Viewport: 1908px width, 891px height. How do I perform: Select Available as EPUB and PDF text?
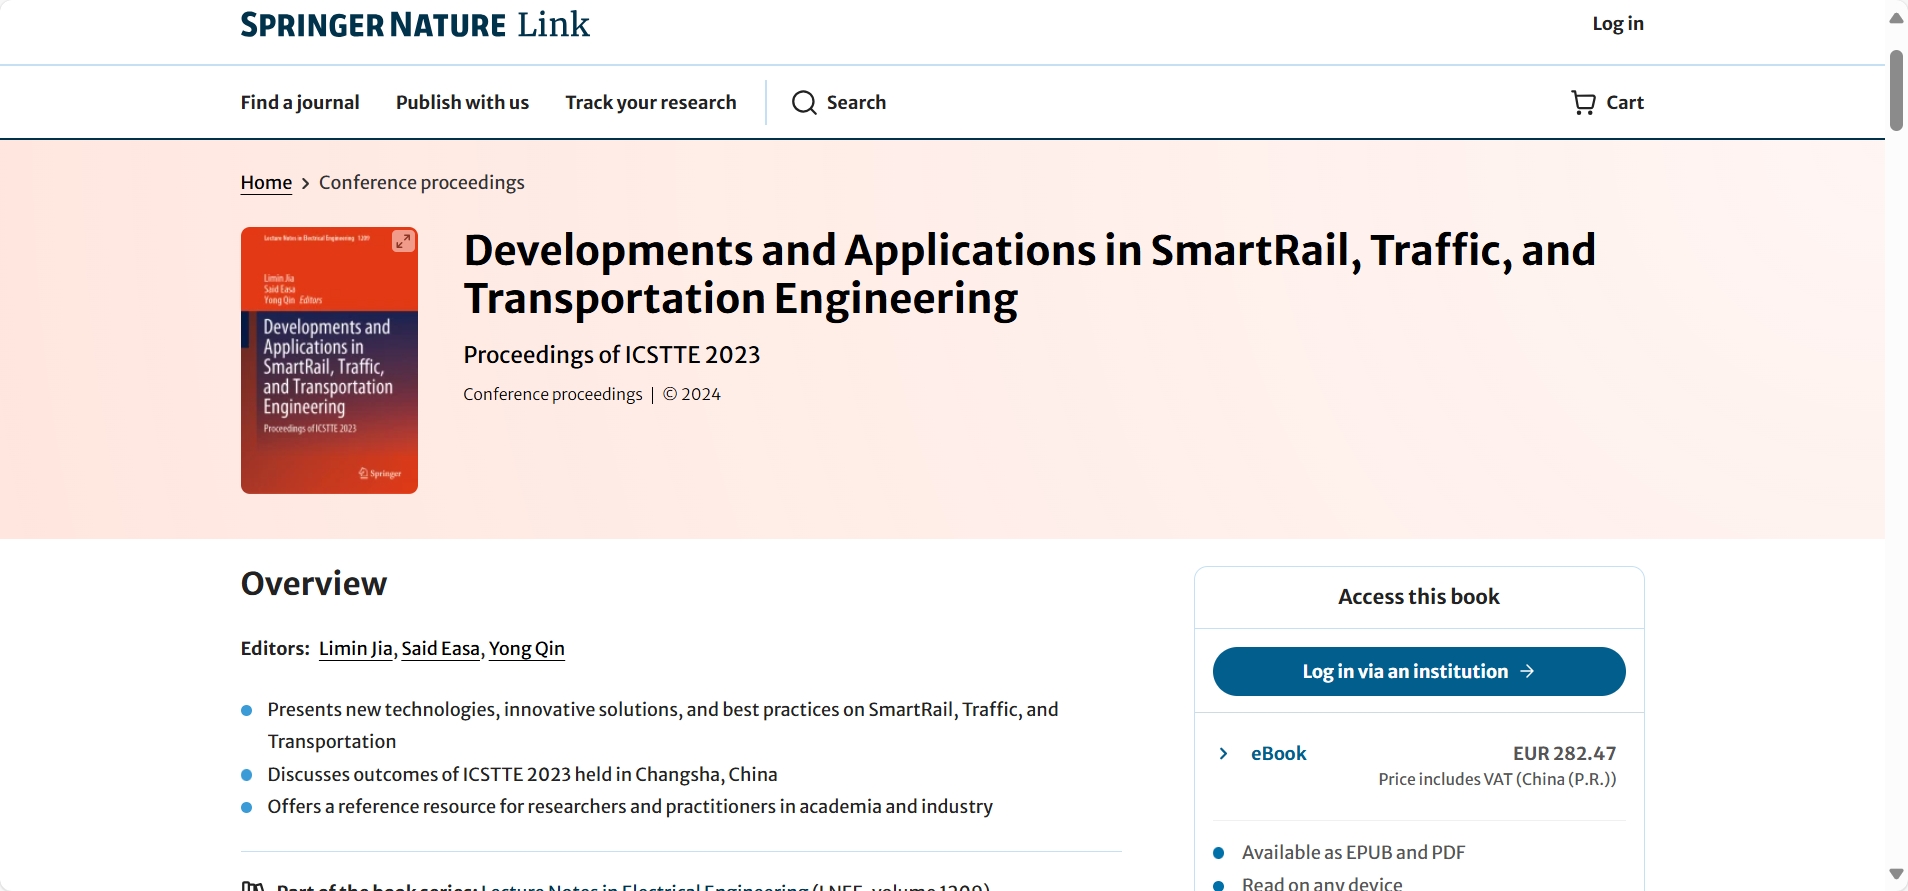pyautogui.click(x=1353, y=852)
